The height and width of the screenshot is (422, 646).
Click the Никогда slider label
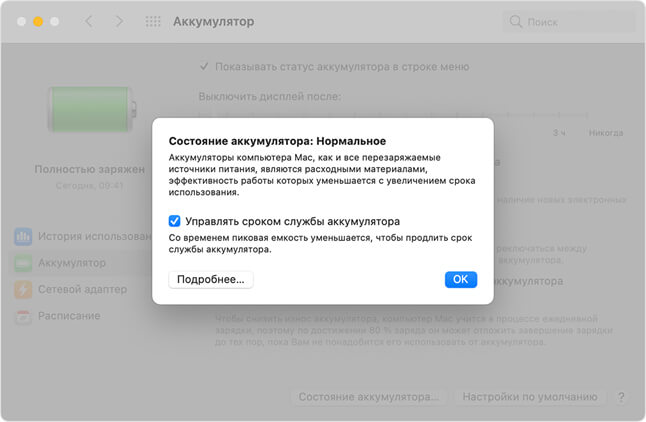coord(606,133)
